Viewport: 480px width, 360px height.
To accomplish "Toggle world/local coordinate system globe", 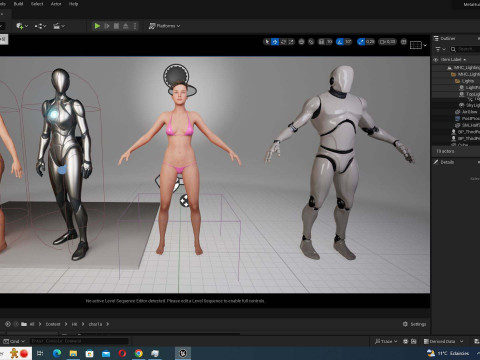I will point(302,42).
